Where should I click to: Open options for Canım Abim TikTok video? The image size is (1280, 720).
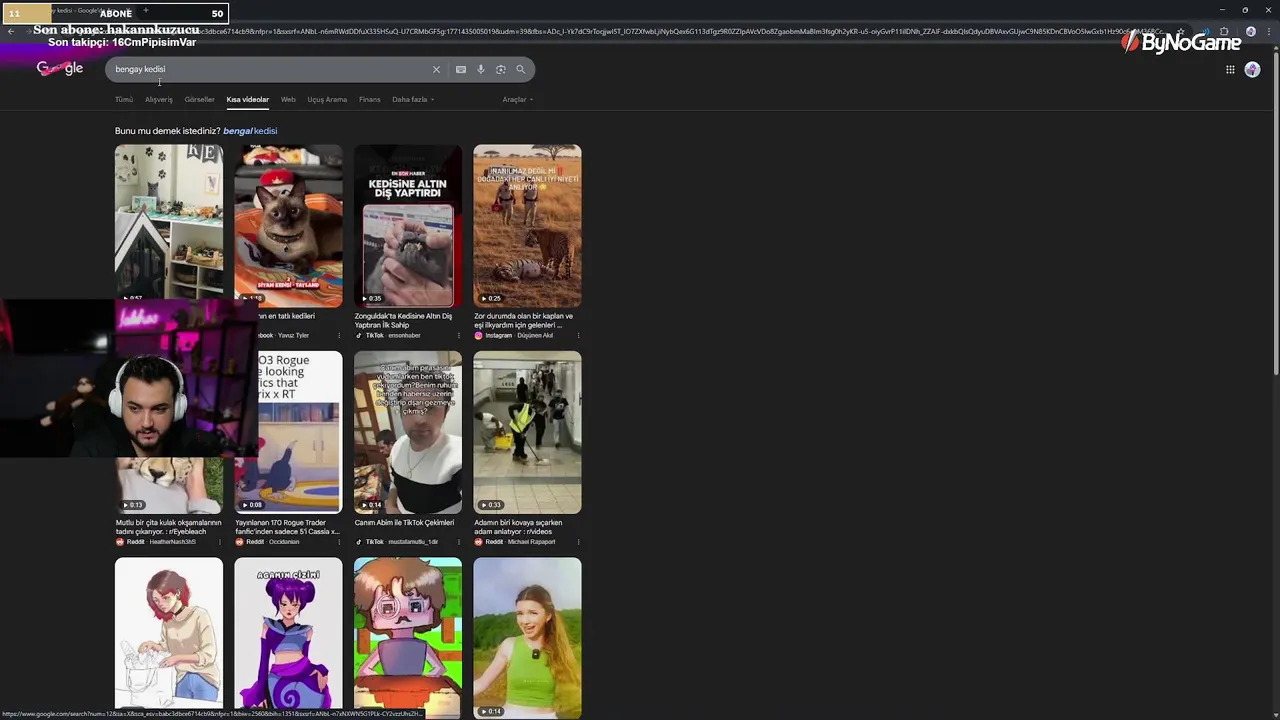click(459, 541)
